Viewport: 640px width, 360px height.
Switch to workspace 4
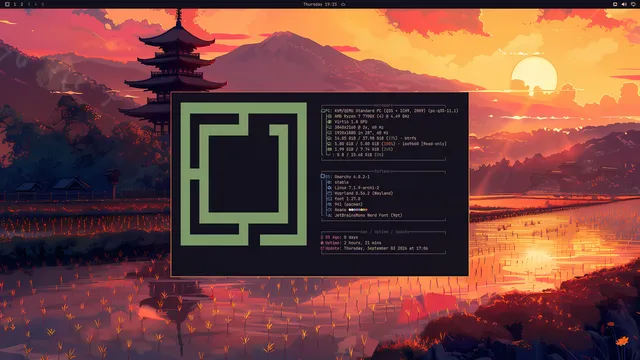(36, 4)
